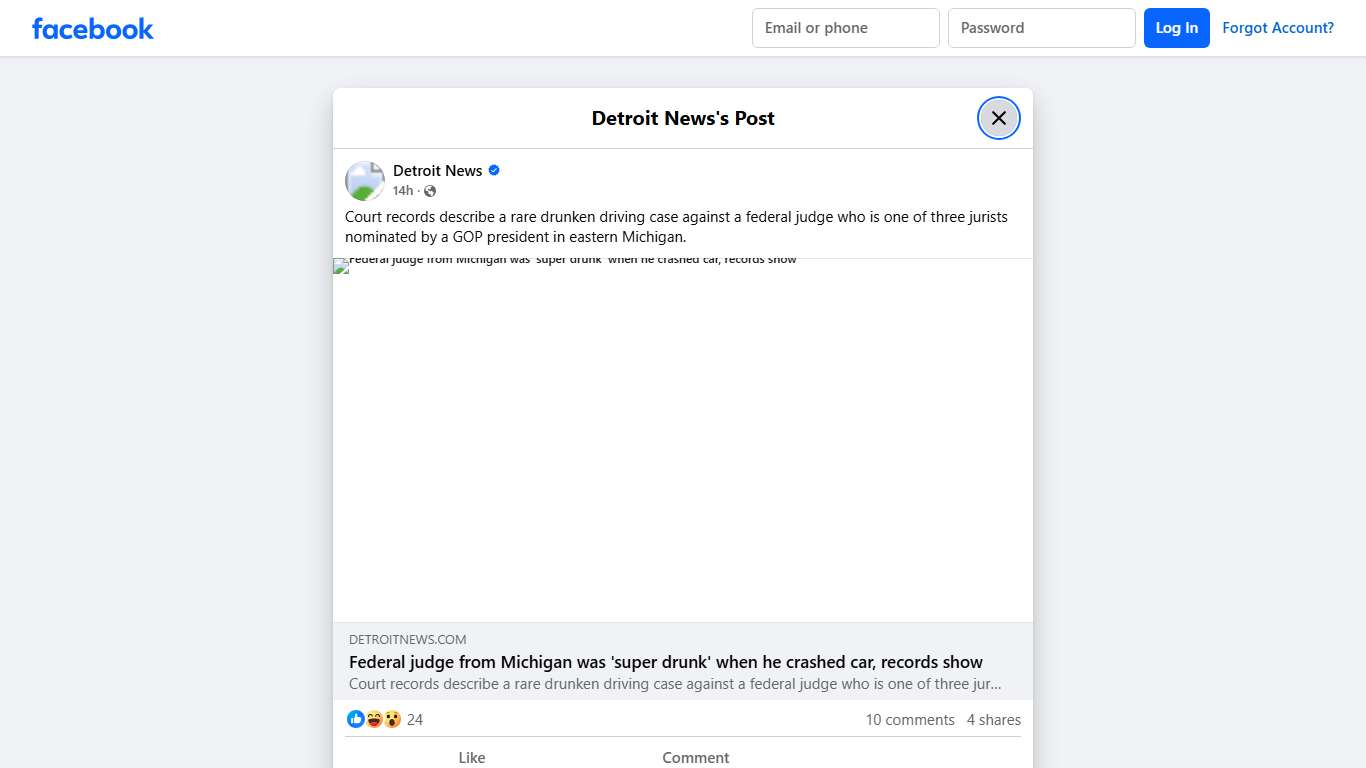Click the 14h post timestamp
1366x768 pixels.
tap(402, 191)
